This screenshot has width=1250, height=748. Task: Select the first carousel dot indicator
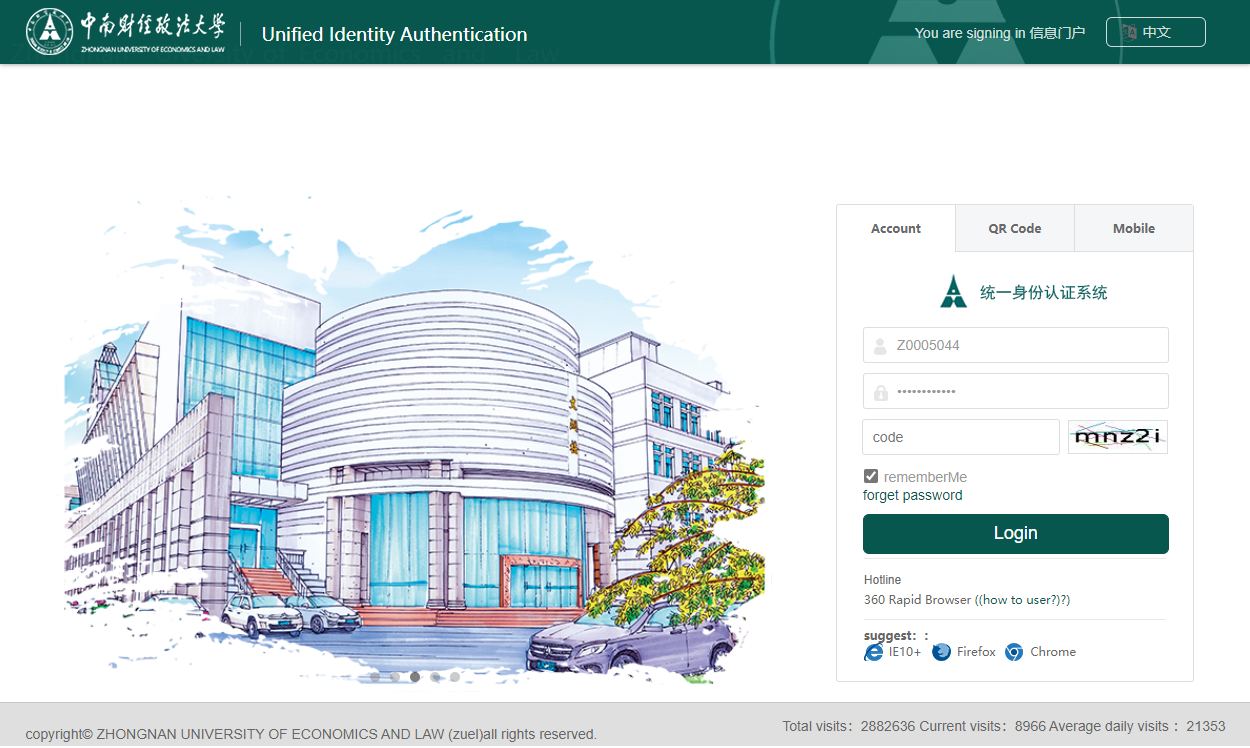[375, 677]
